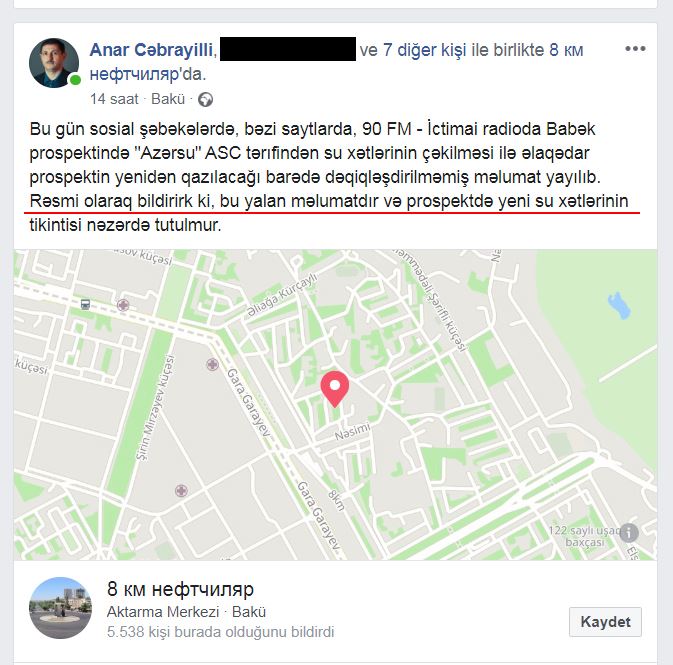Open the '7 diğer kişi' tagged people link
The height and width of the screenshot is (665, 673).
click(x=424, y=50)
